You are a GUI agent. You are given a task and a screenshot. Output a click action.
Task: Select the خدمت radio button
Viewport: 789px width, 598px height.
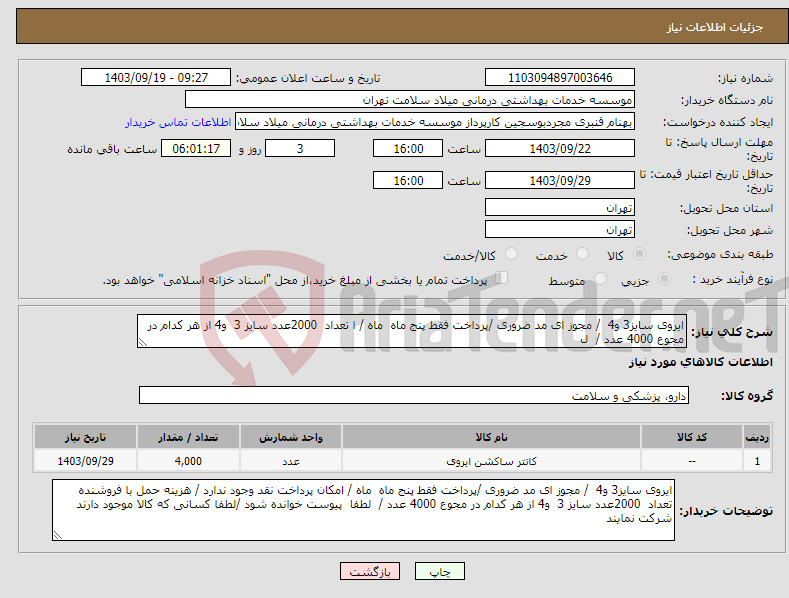[x=582, y=254]
